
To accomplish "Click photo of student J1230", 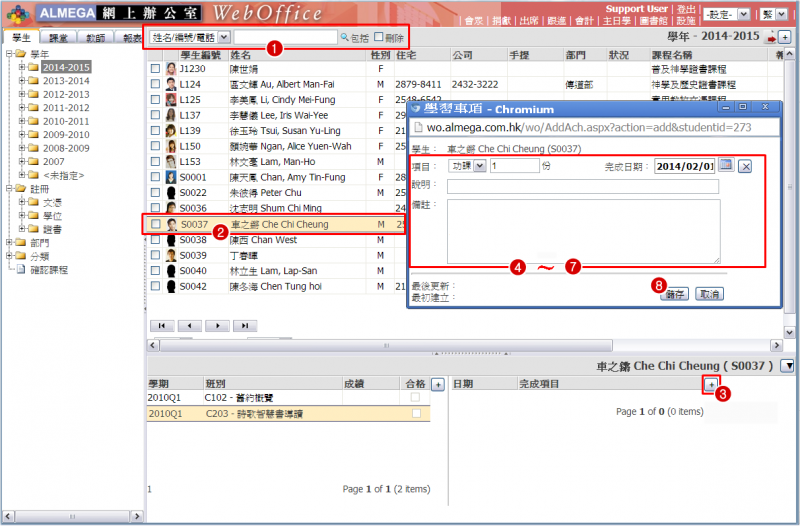I will point(171,68).
